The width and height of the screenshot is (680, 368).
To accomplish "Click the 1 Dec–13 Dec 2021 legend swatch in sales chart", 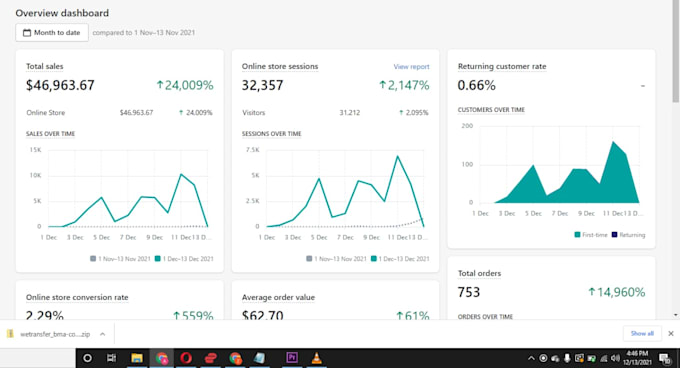I will click(158, 259).
